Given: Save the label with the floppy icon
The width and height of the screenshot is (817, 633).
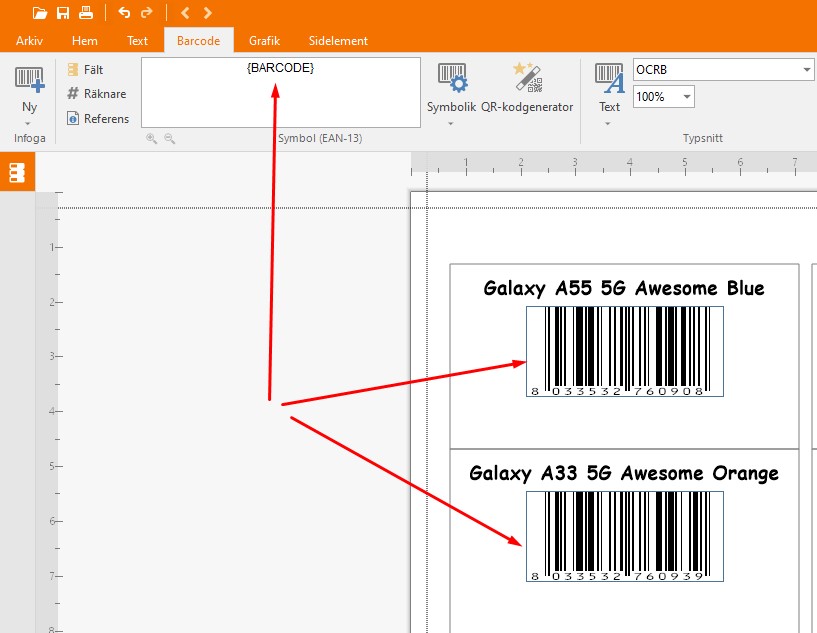Looking at the screenshot, I should (x=63, y=13).
